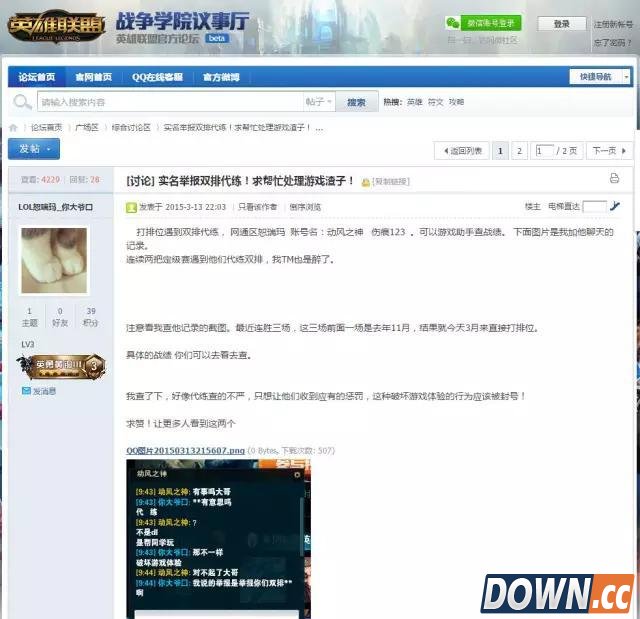This screenshot has height=619, width=640.
Task: Click the [讨论] thread category tag
Action: (x=140, y=181)
